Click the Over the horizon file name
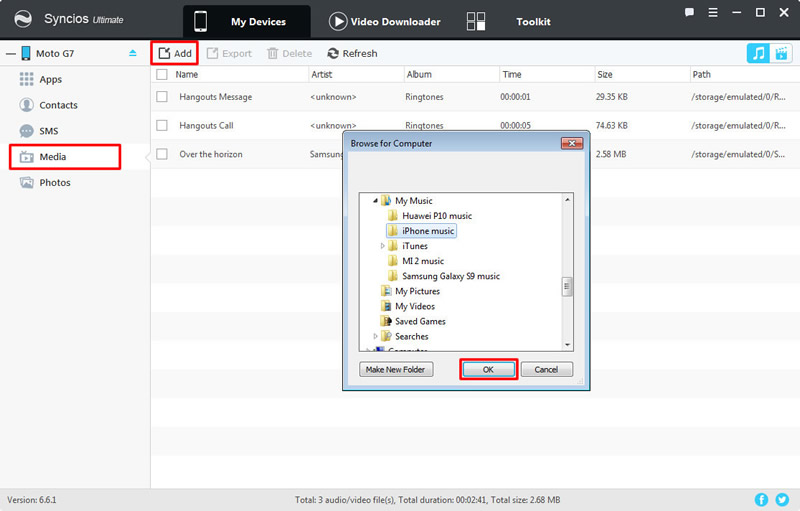The width and height of the screenshot is (800, 511). coord(211,154)
